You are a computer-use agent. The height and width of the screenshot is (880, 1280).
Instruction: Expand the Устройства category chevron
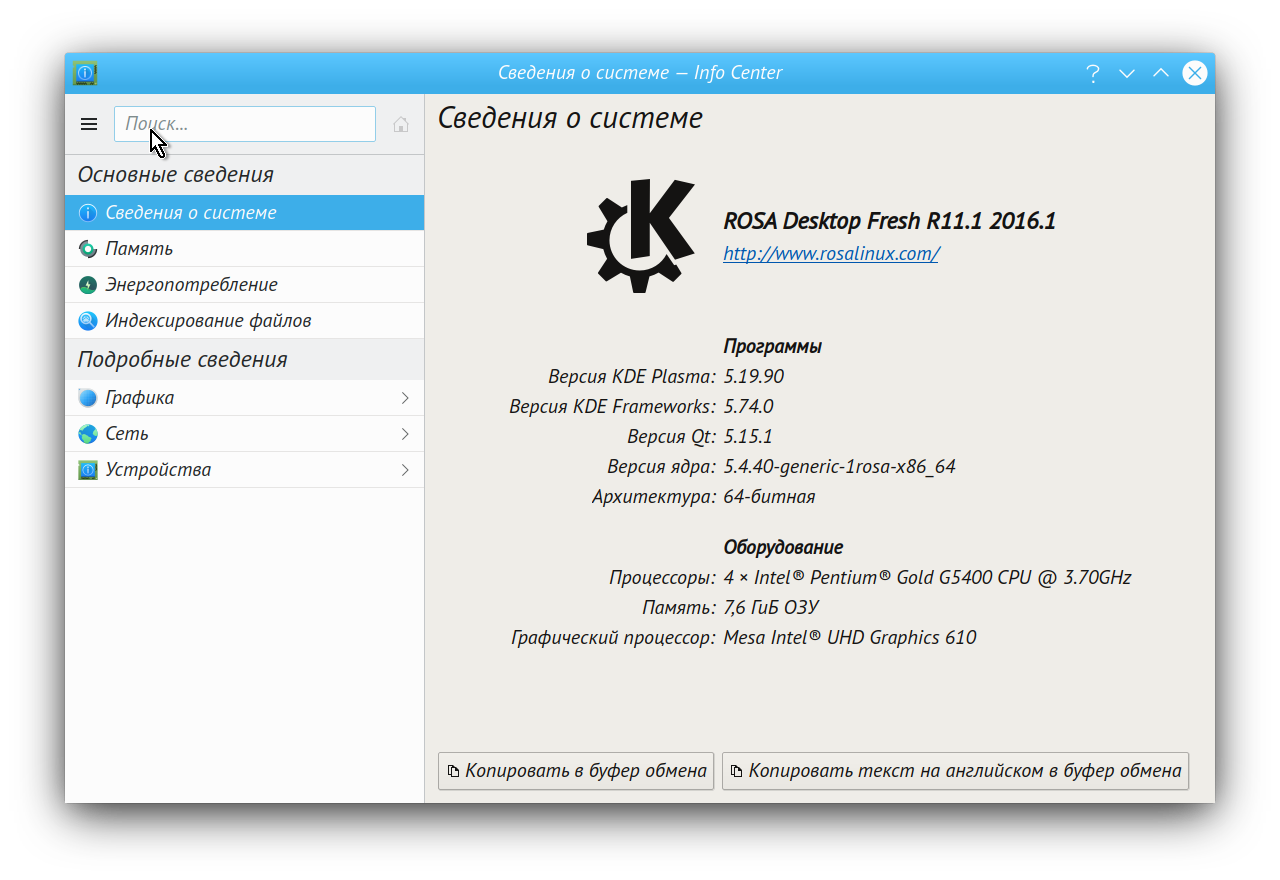405,470
